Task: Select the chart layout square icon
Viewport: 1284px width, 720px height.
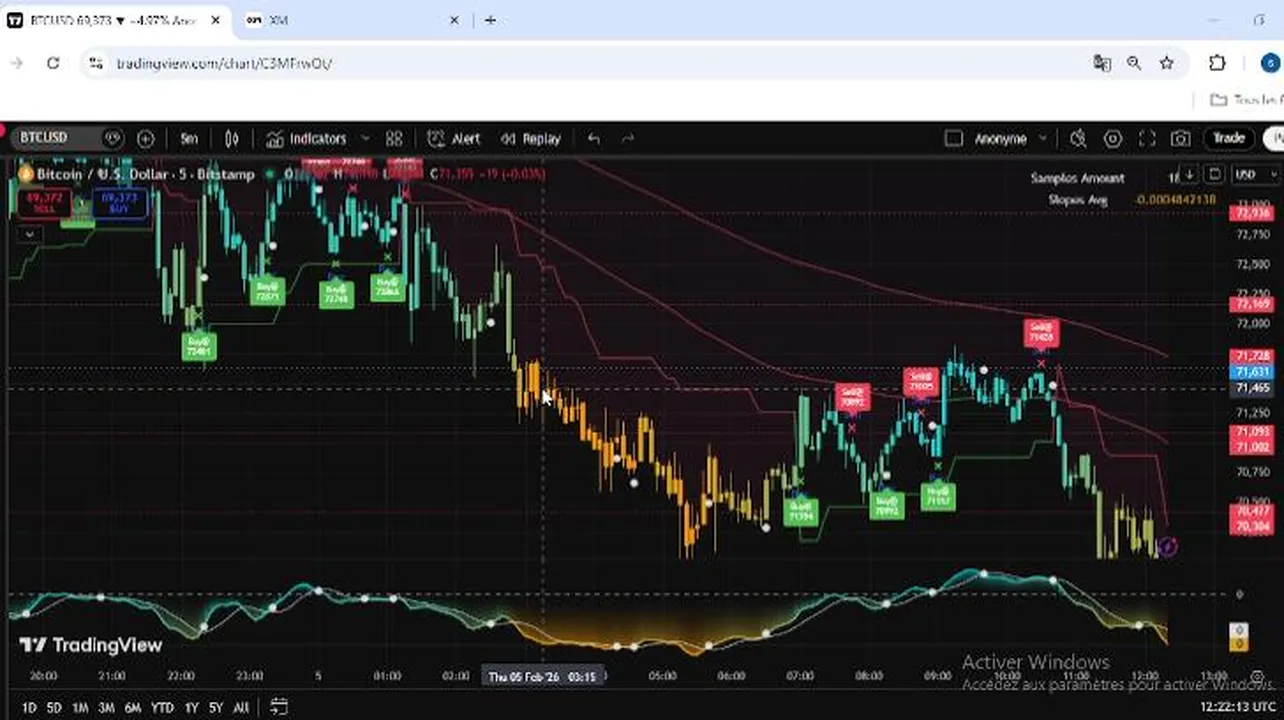Action: 953,138
